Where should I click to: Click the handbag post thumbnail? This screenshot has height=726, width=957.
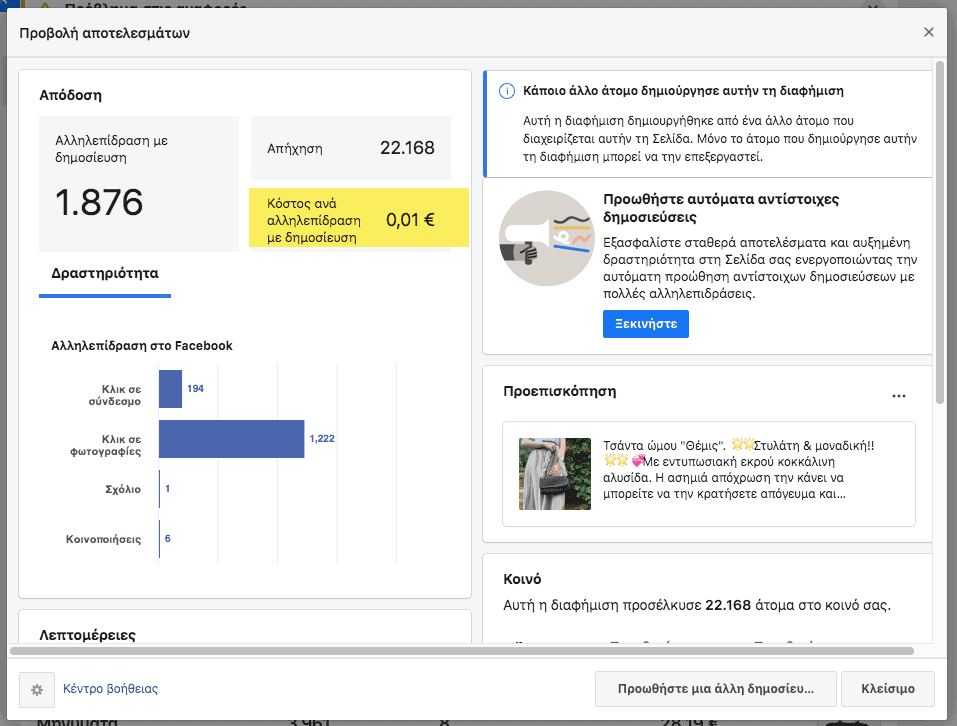pos(554,473)
